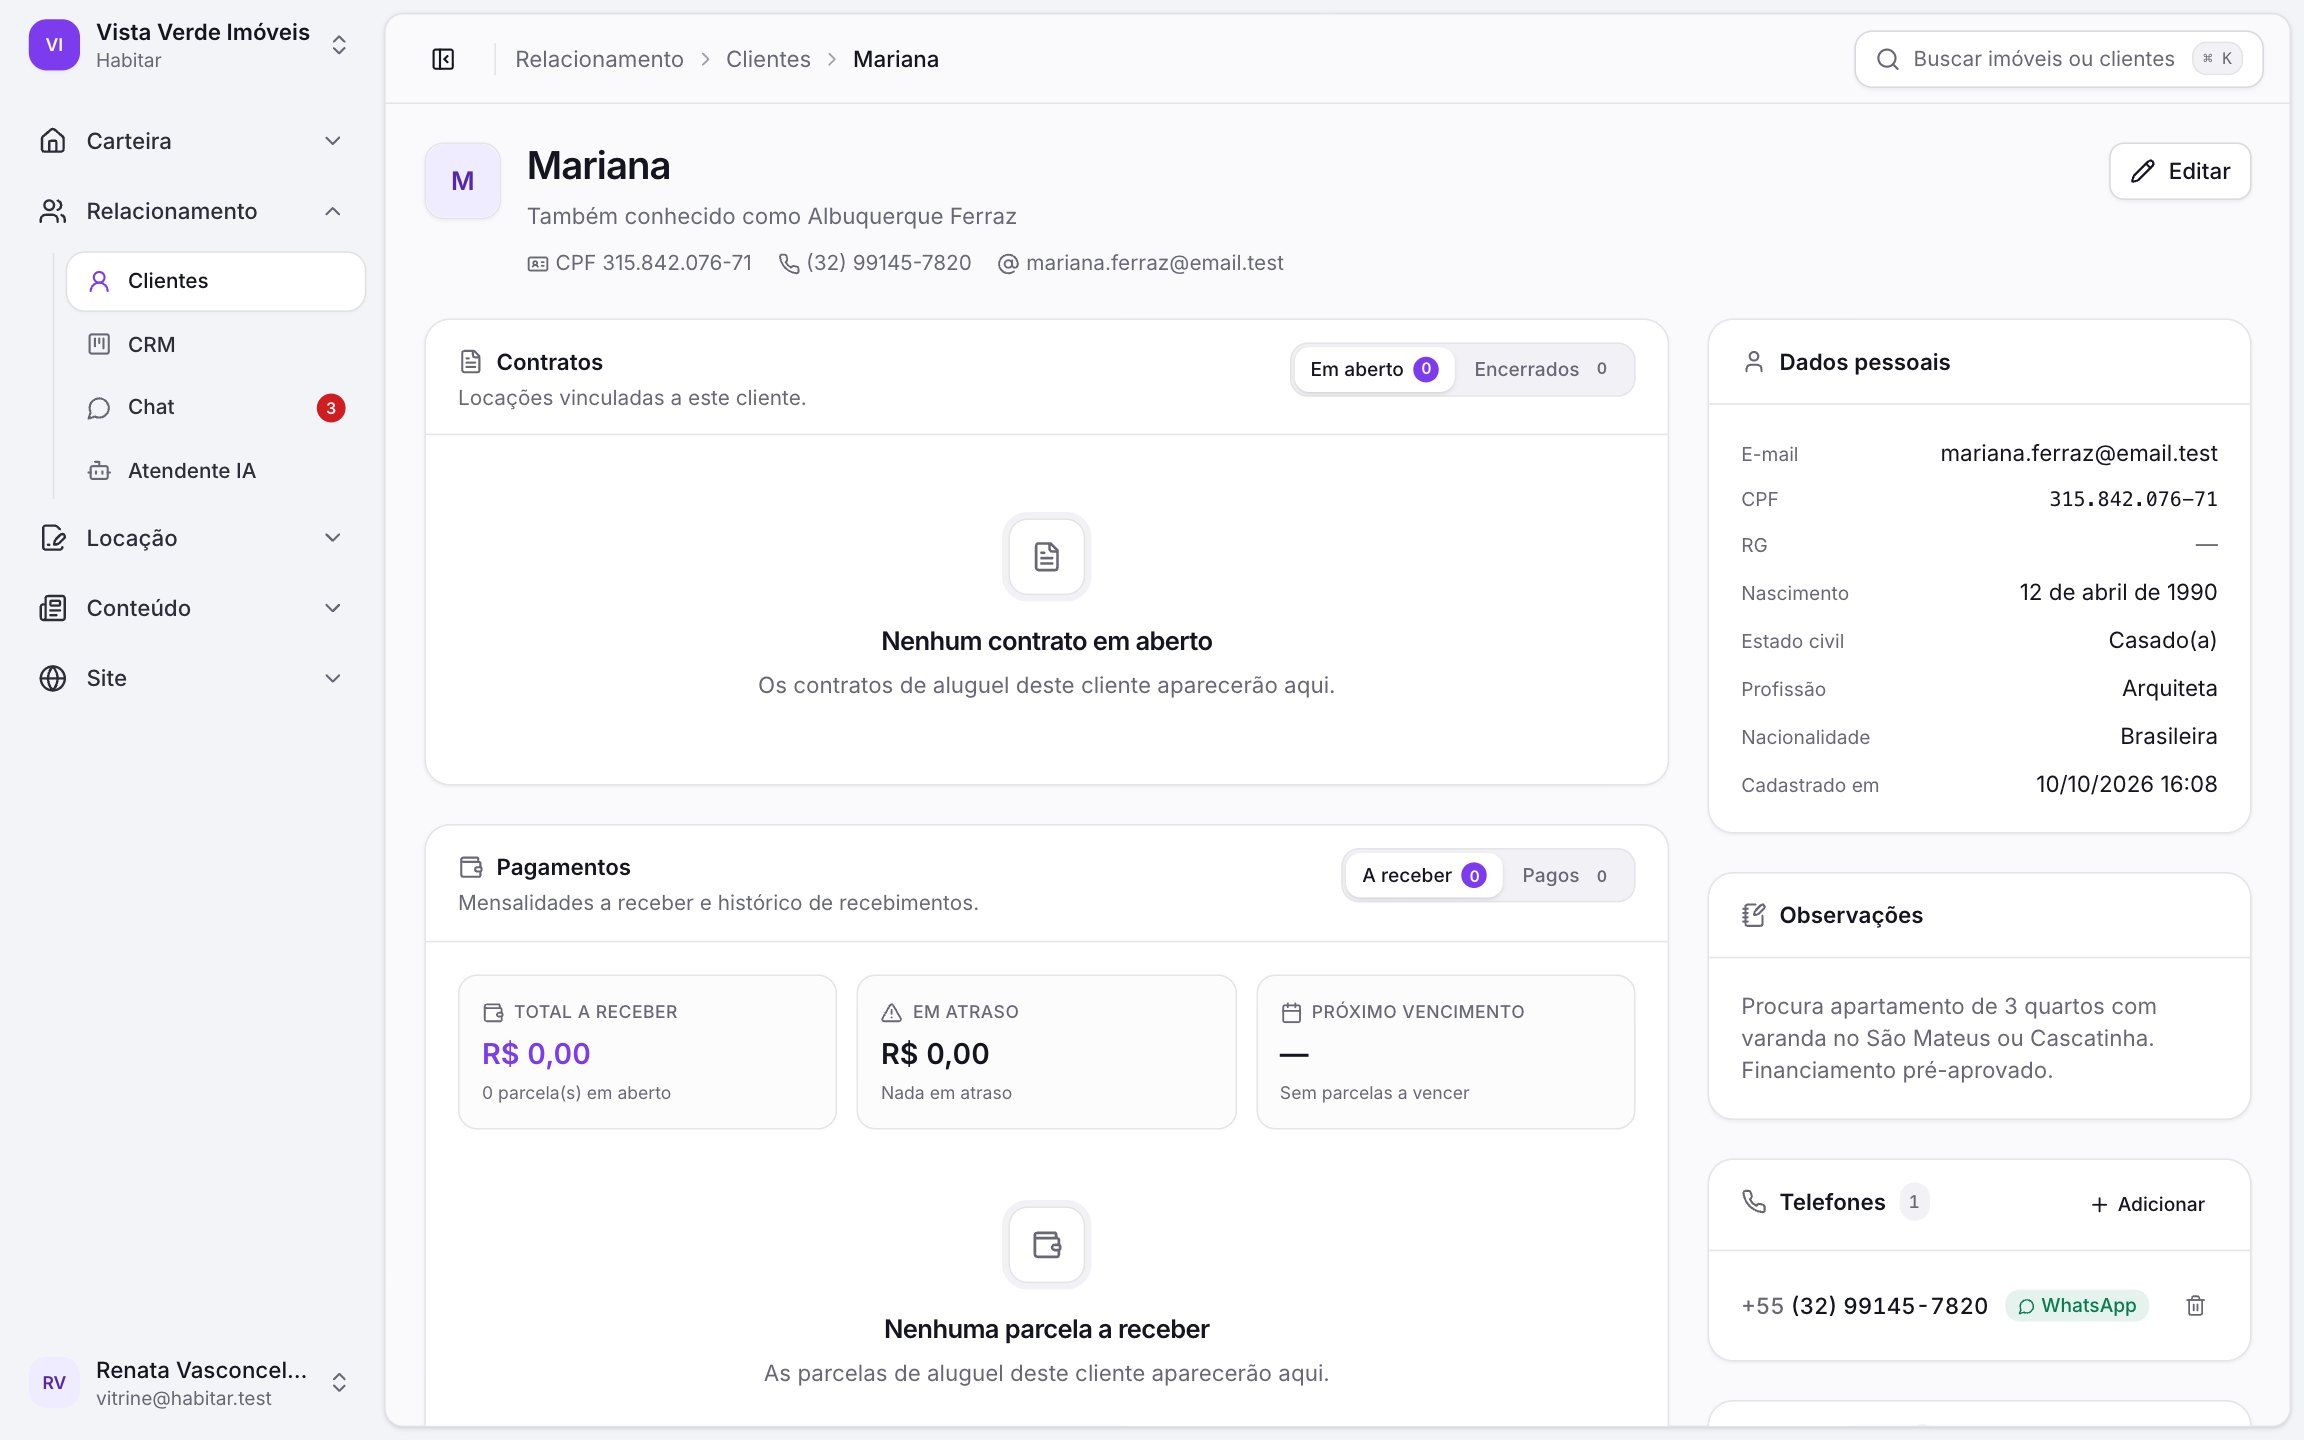The height and width of the screenshot is (1440, 2304).
Task: Expand the Conteúdo menu section
Action: 190,608
